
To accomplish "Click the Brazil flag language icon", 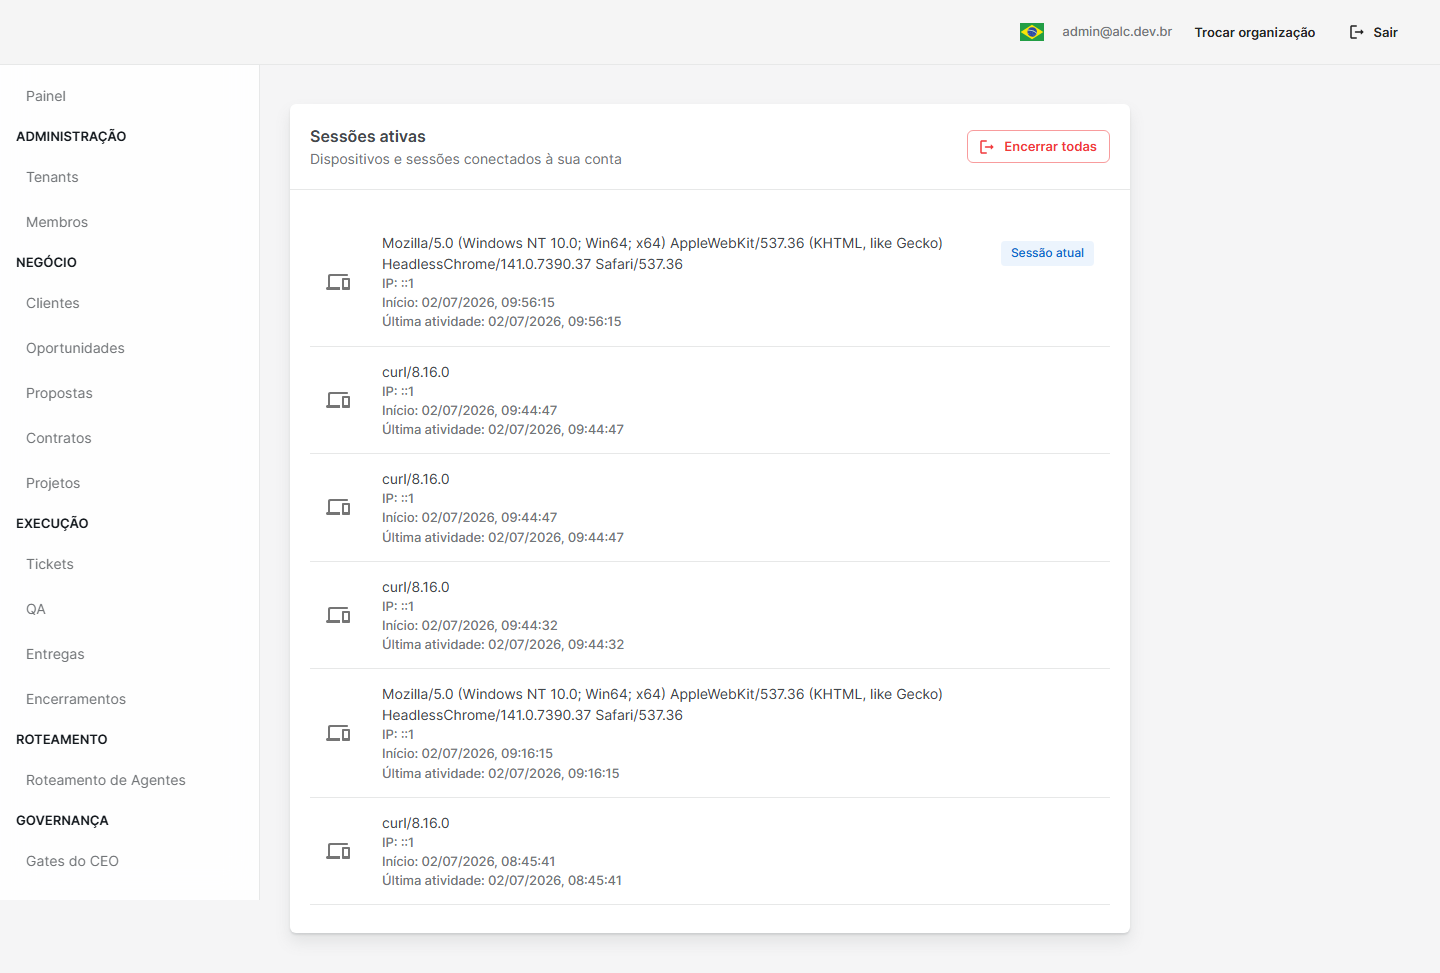I will click(1032, 32).
